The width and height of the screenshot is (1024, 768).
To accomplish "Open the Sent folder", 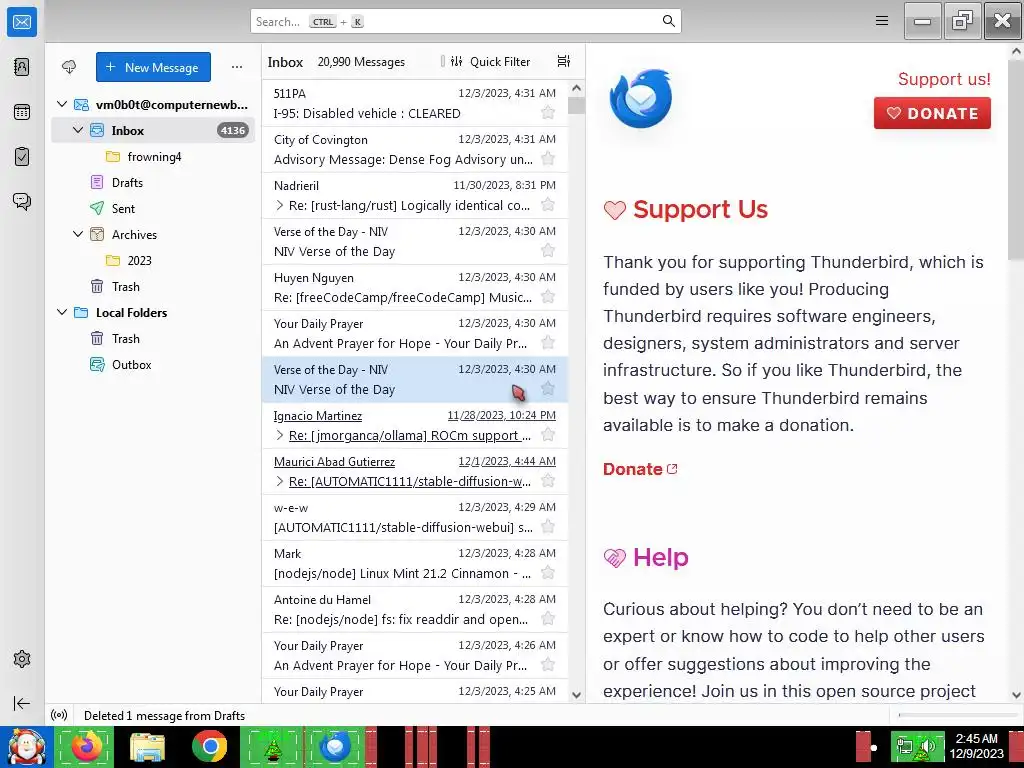I will point(153,208).
